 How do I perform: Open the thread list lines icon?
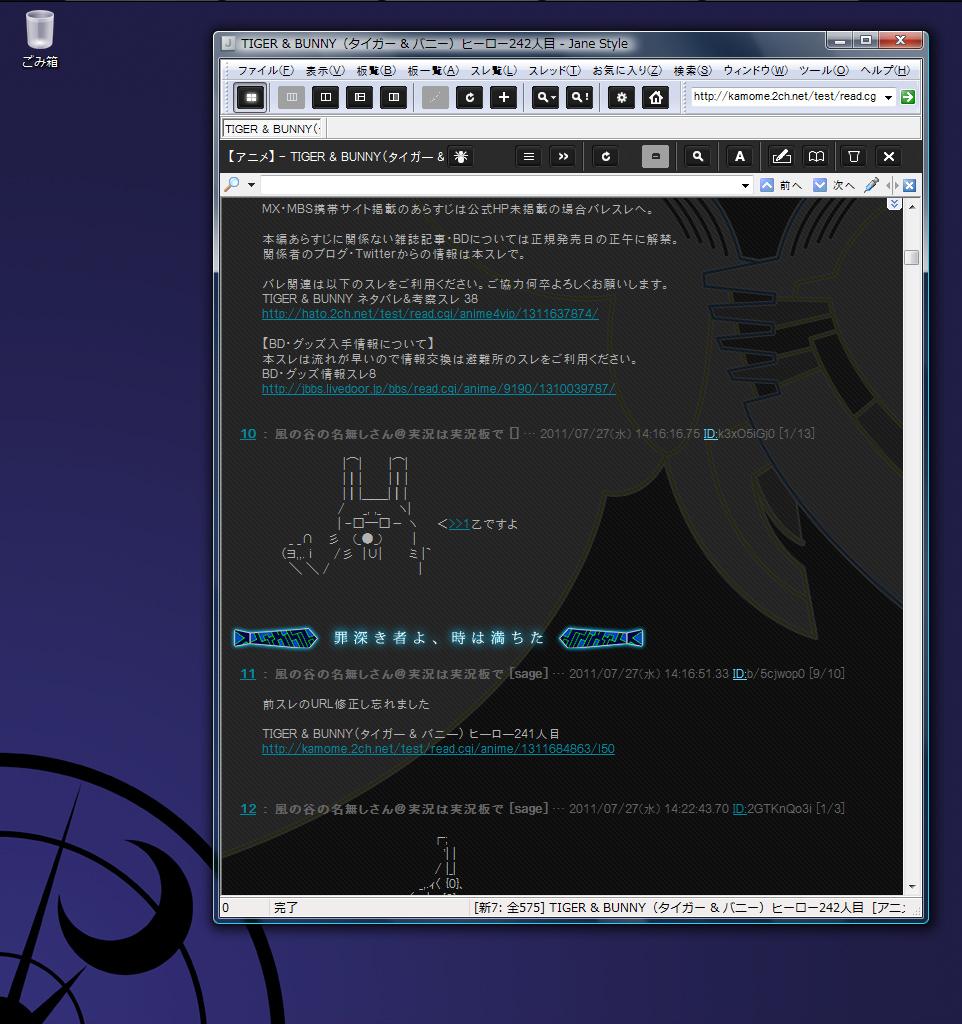click(x=528, y=157)
